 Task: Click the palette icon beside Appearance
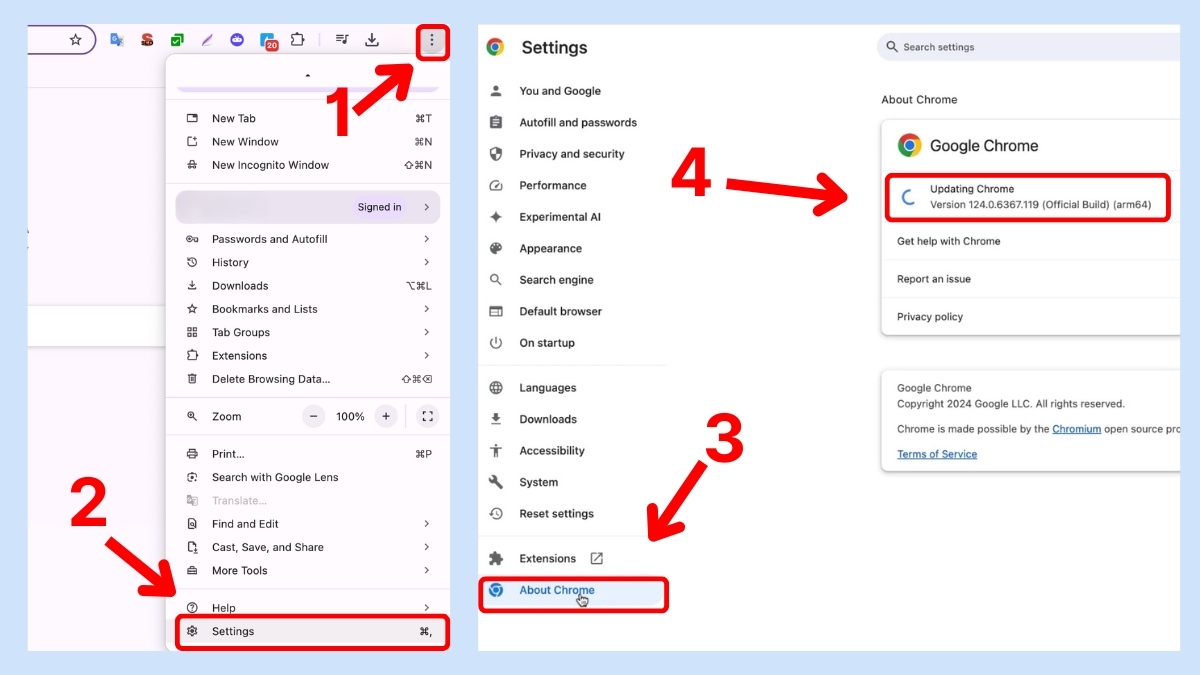click(496, 248)
